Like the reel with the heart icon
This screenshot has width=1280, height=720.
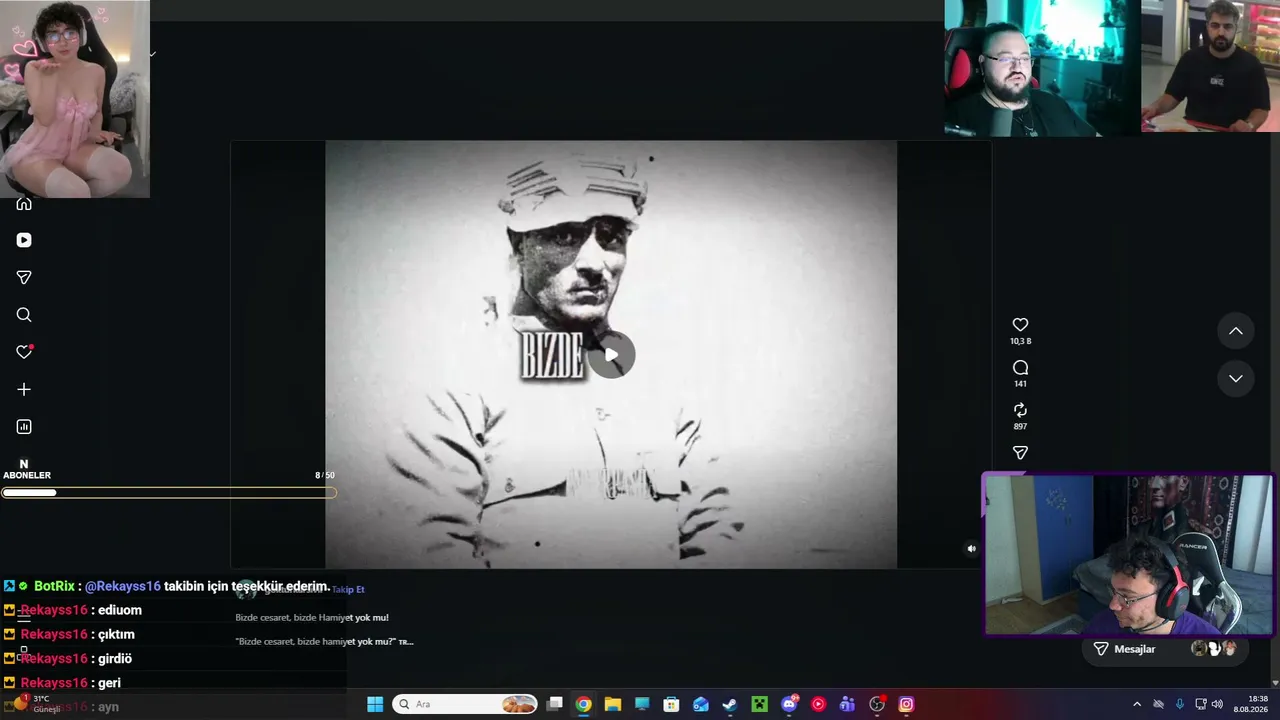coord(1020,325)
